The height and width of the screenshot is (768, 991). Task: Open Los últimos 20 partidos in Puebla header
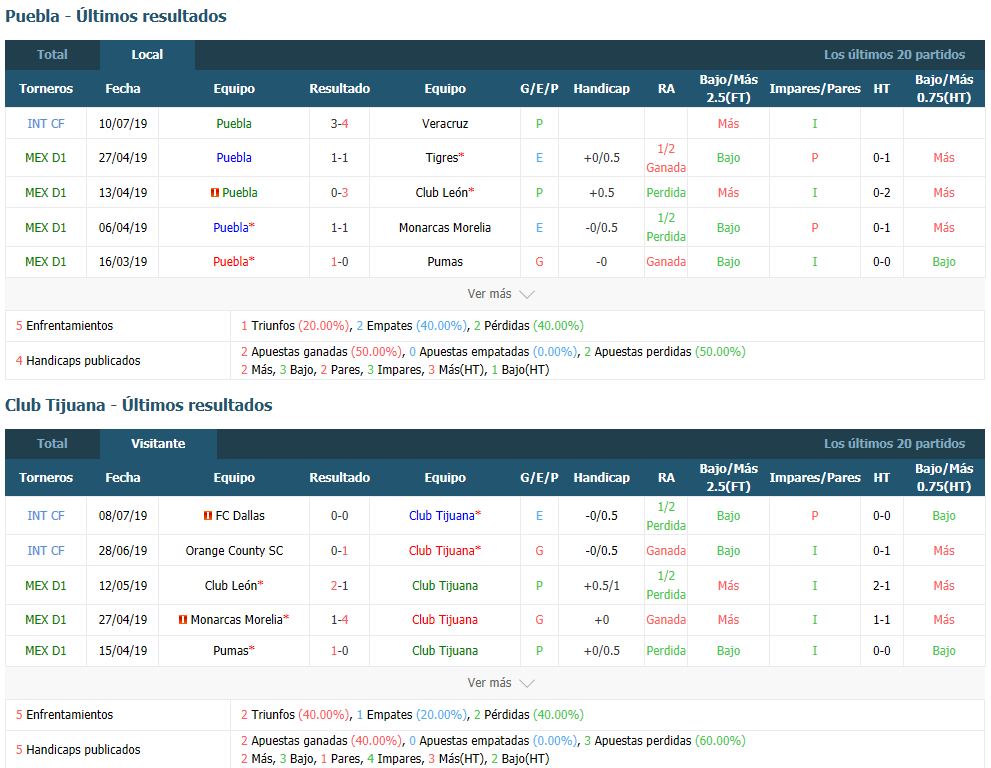click(x=894, y=55)
